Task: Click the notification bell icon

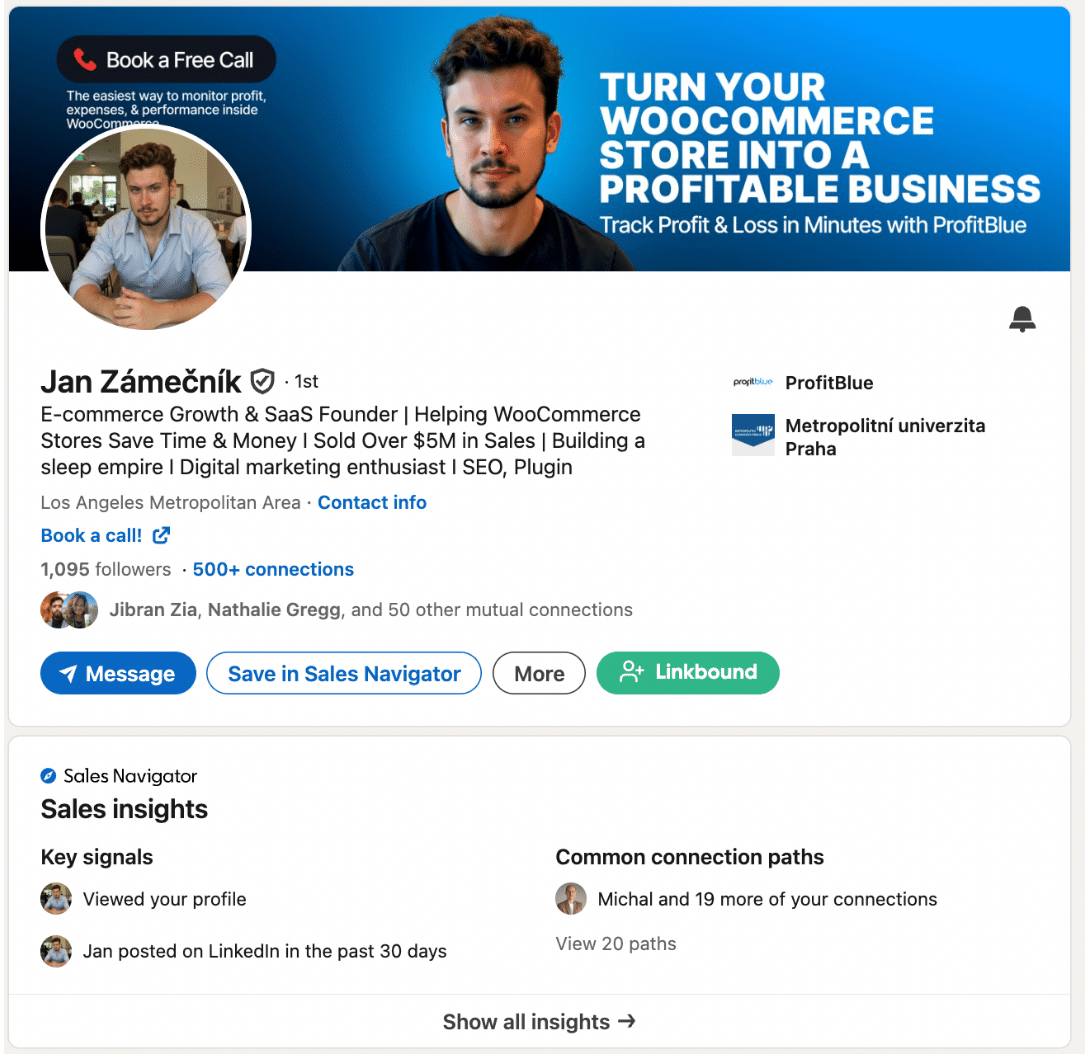Action: [x=1022, y=319]
